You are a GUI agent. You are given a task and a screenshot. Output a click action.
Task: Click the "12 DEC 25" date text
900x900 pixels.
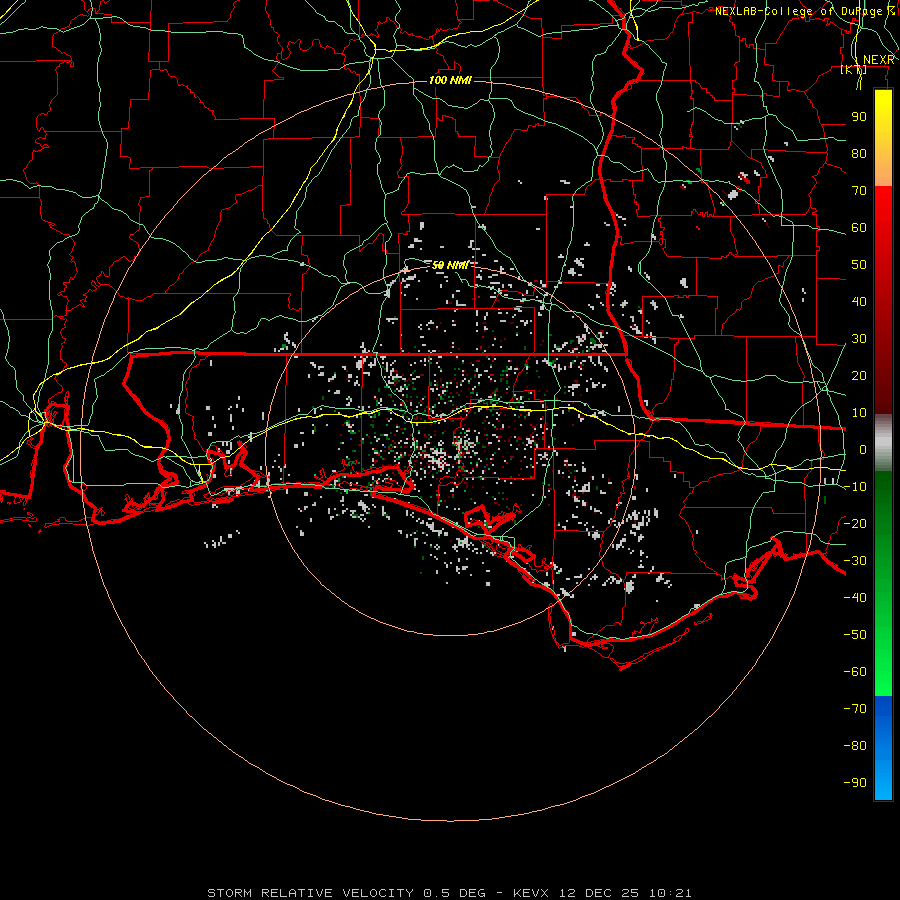point(599,893)
